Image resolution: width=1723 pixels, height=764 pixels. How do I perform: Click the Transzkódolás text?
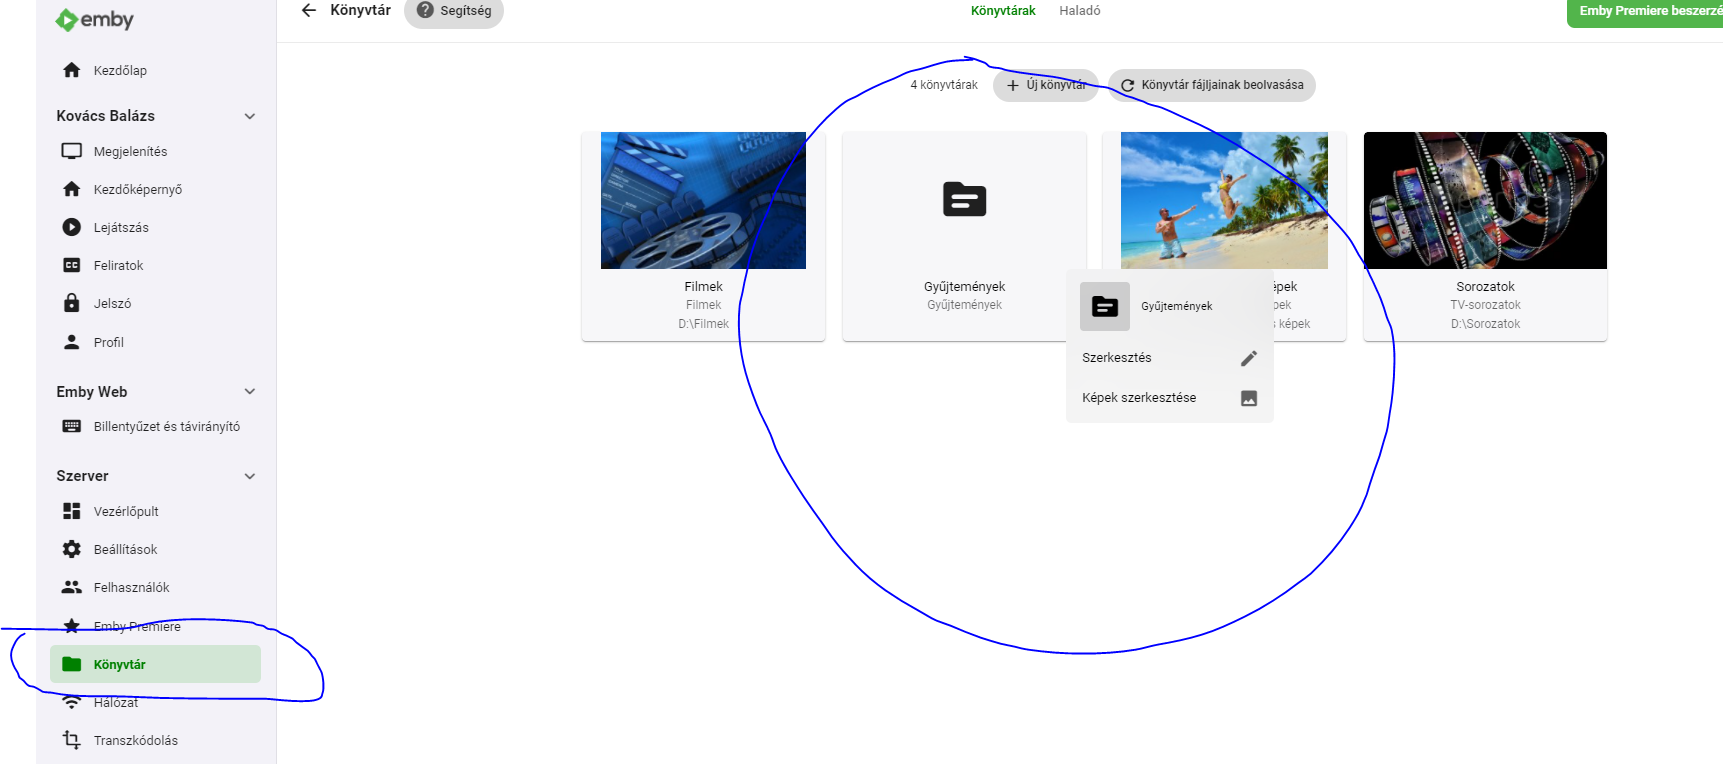pos(136,740)
